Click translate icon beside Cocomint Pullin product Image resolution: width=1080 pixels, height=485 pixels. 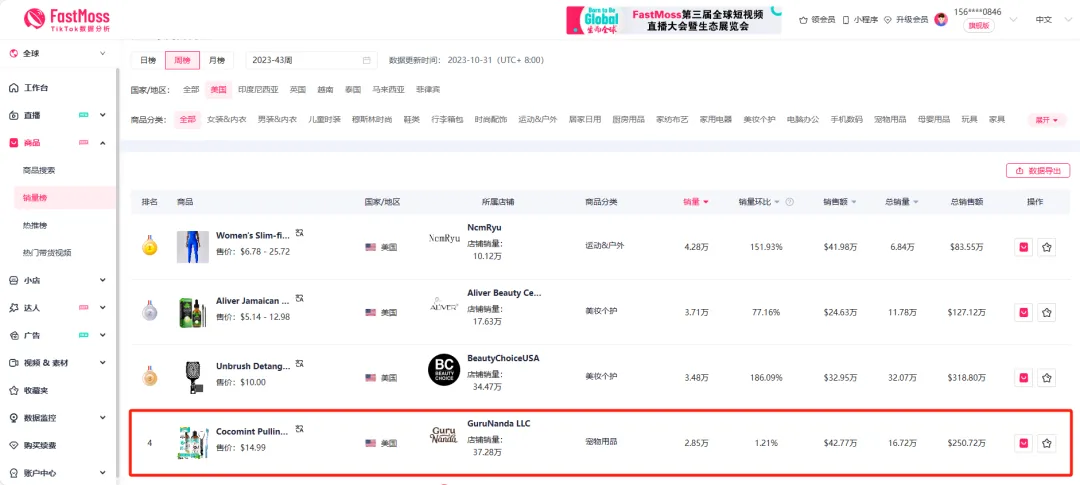click(x=300, y=429)
